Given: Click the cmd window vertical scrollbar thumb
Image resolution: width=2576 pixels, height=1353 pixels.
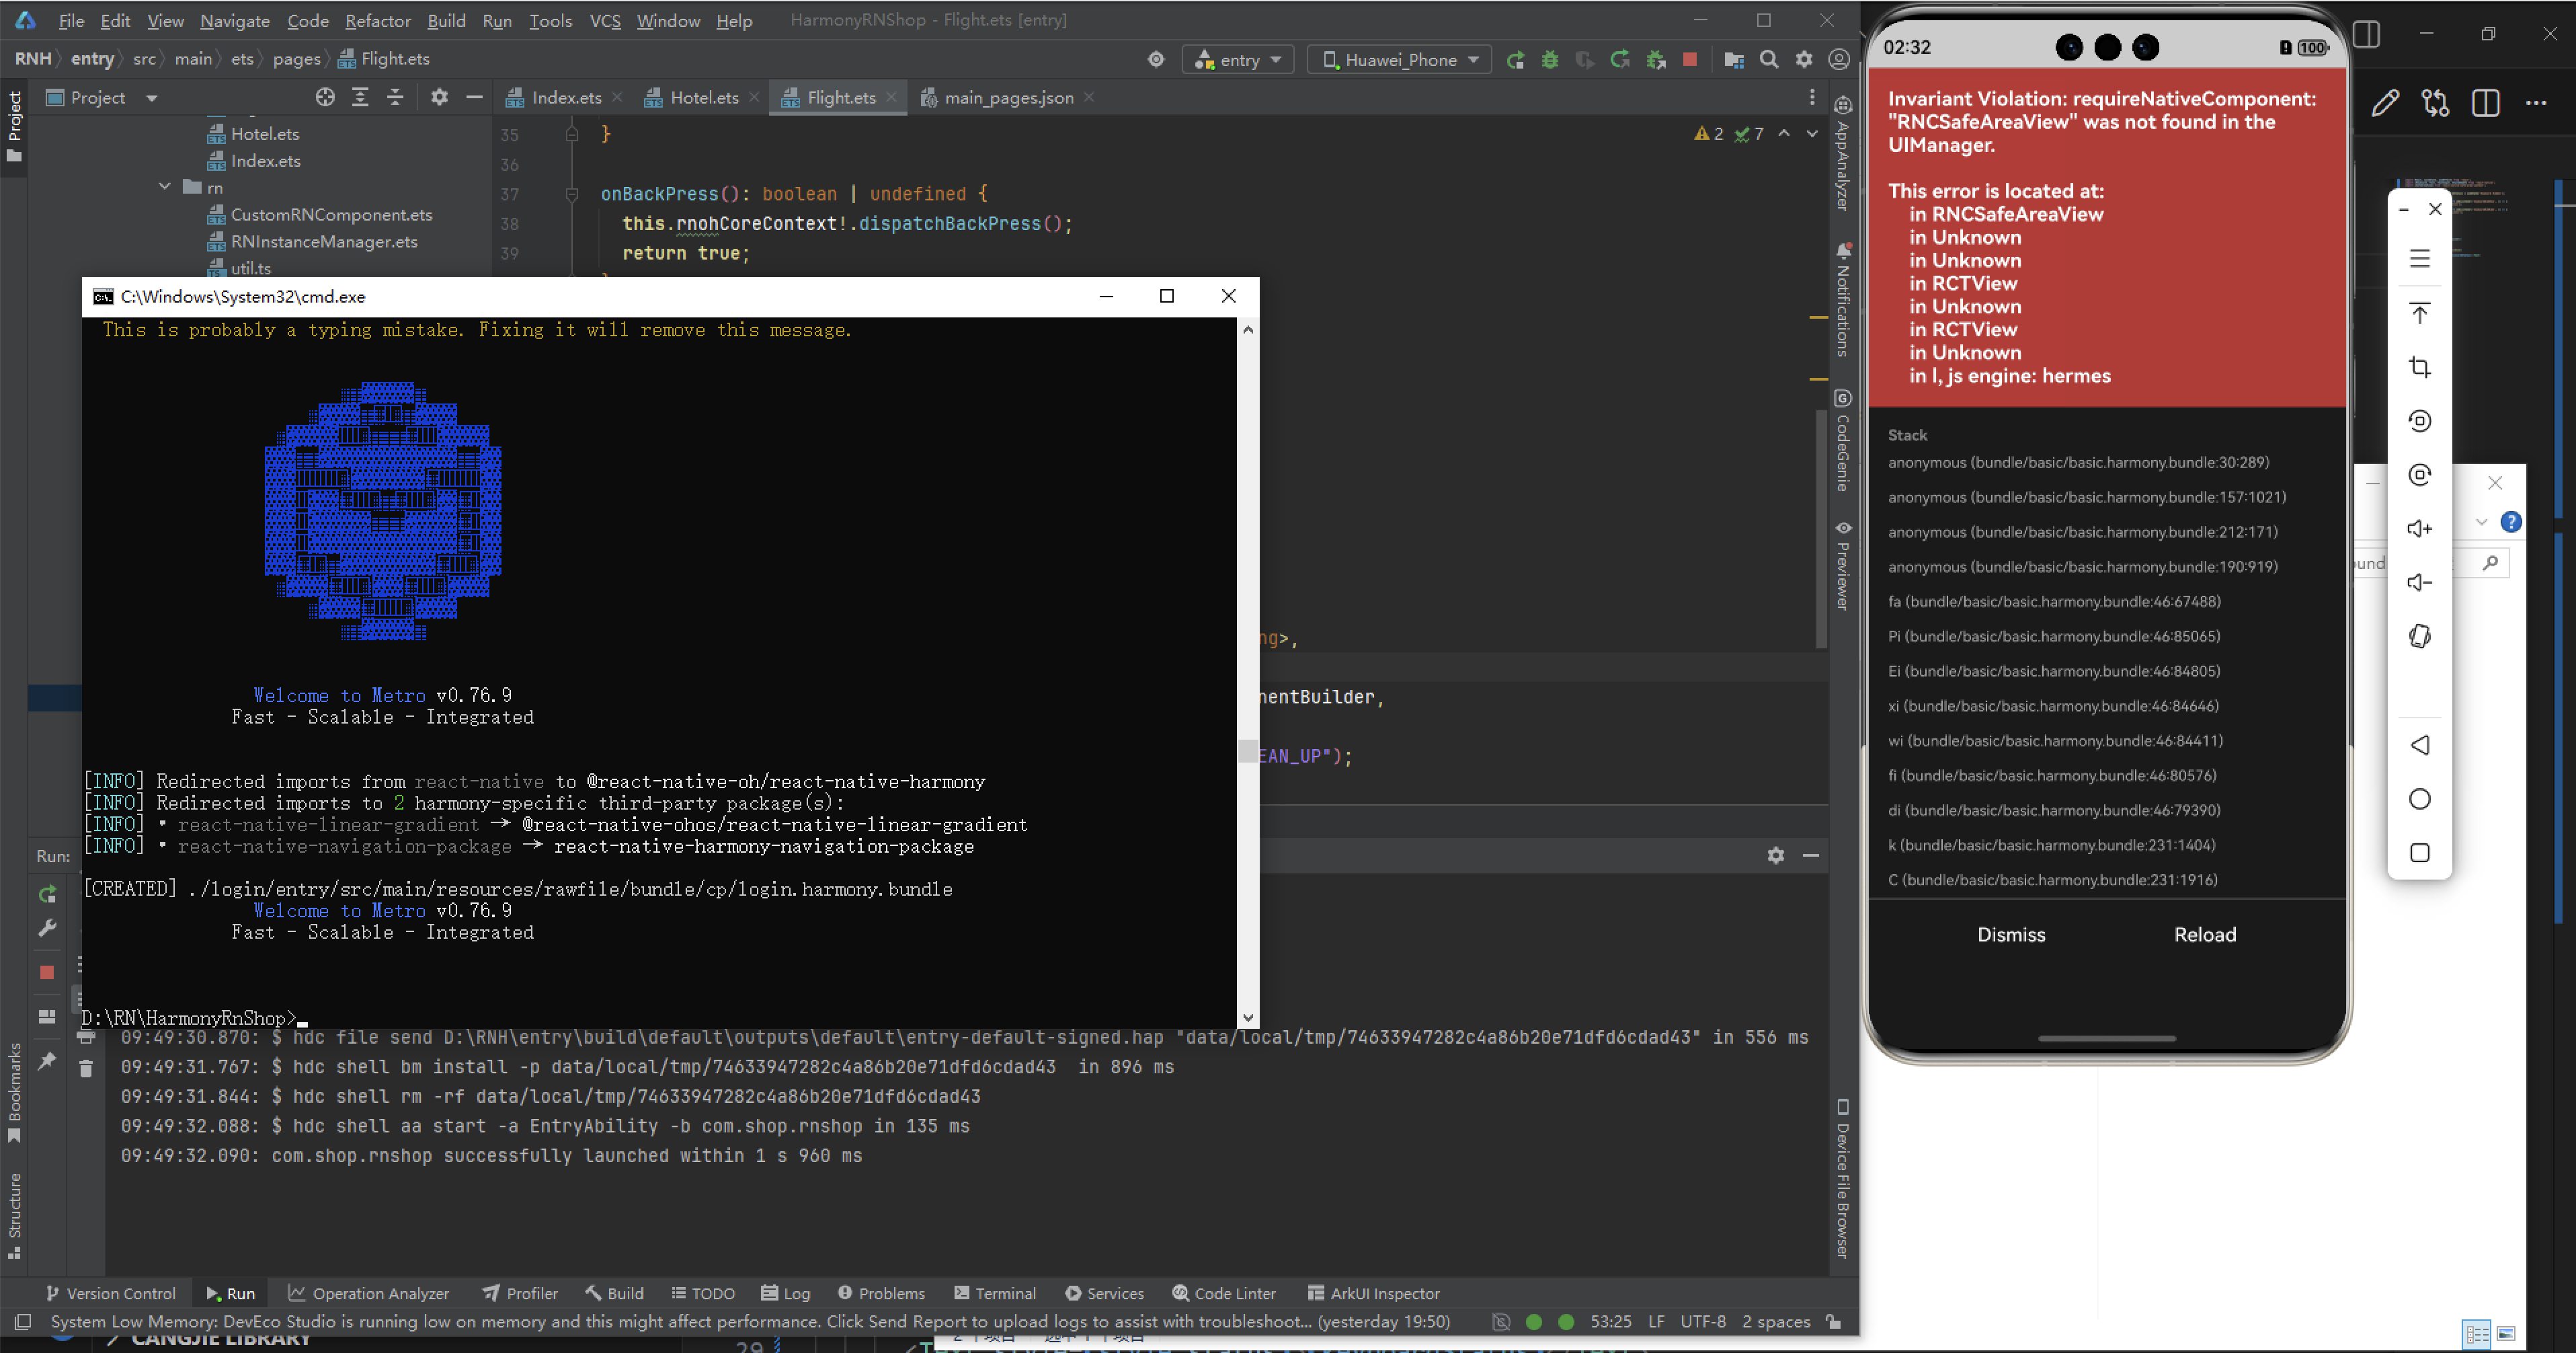Looking at the screenshot, I should click(1247, 751).
